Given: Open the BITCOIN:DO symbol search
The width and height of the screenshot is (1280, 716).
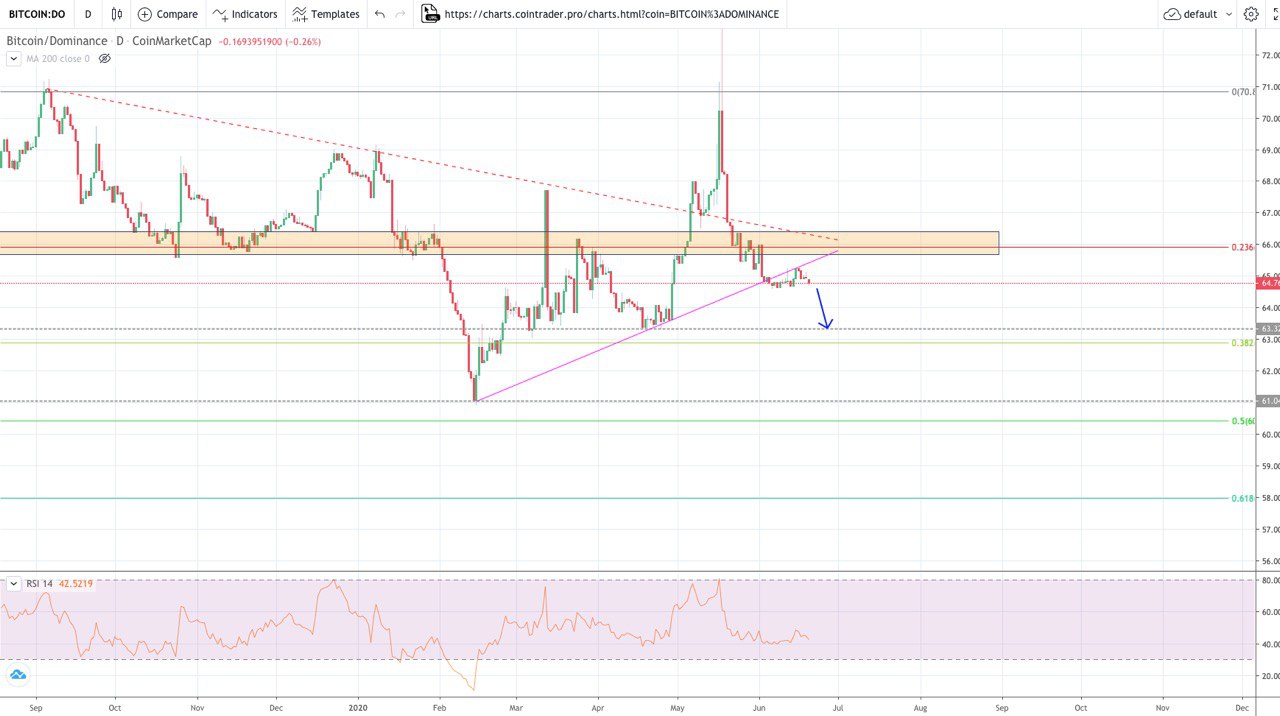Looking at the screenshot, I should (x=37, y=14).
